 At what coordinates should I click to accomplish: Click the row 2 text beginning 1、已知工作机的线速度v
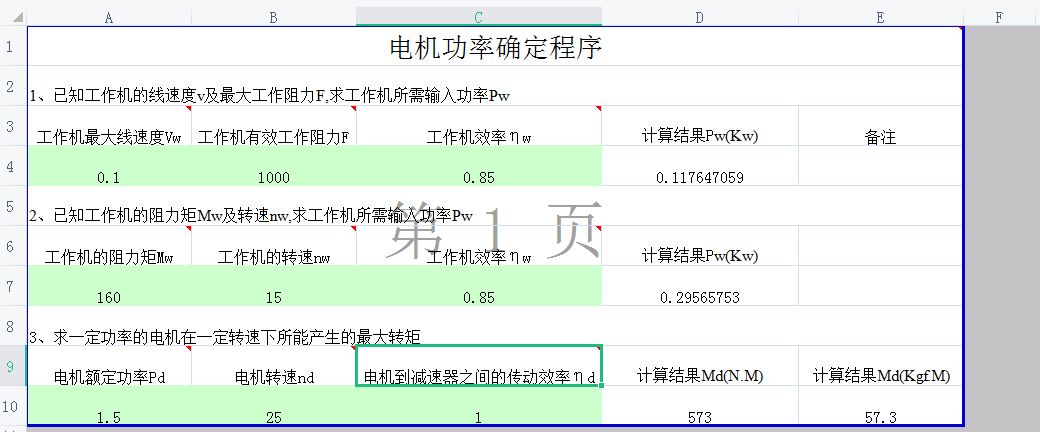click(269, 96)
